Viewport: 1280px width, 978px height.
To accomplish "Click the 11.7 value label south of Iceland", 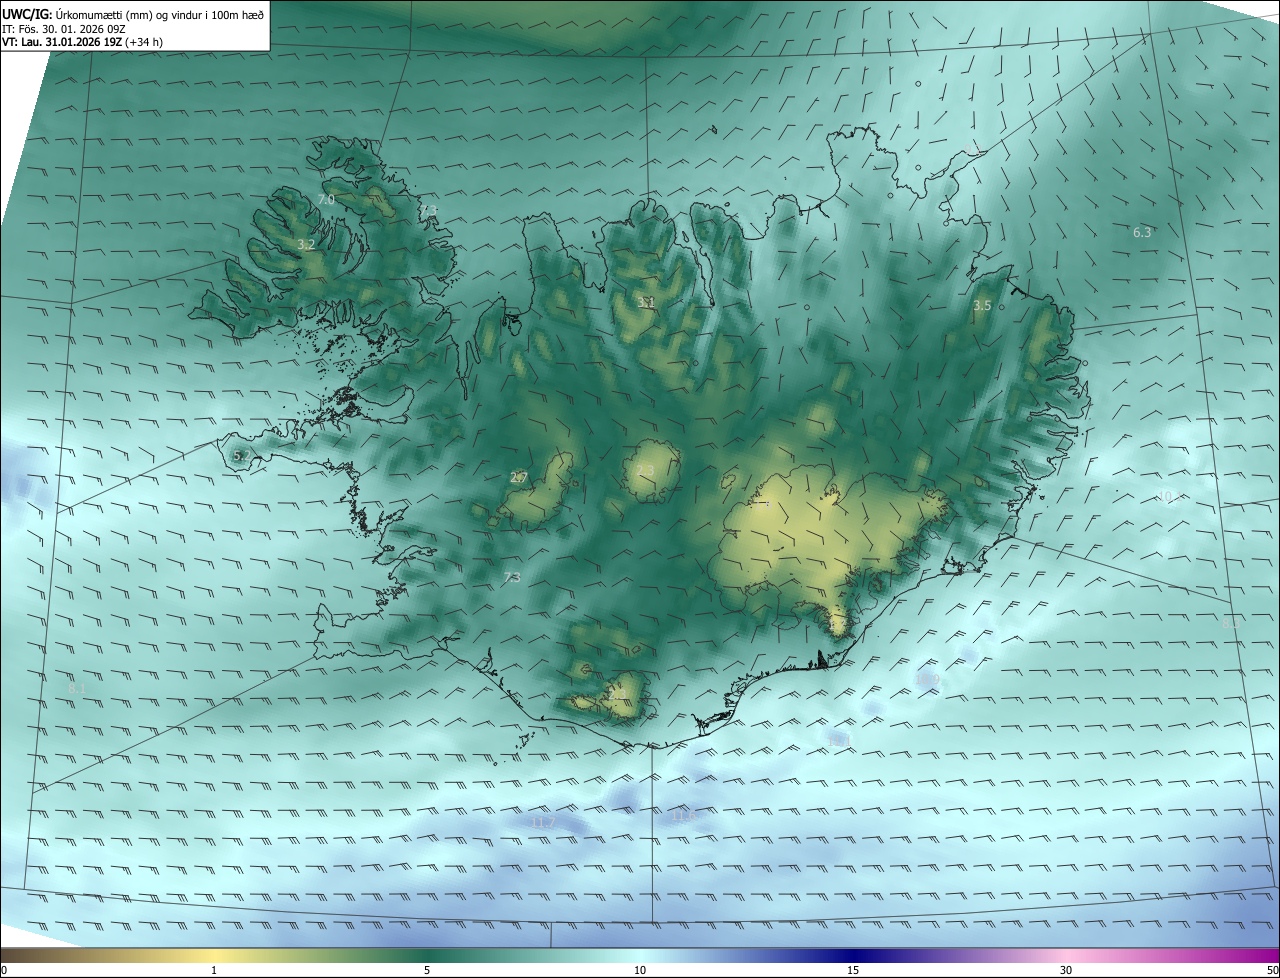I will coord(543,822).
